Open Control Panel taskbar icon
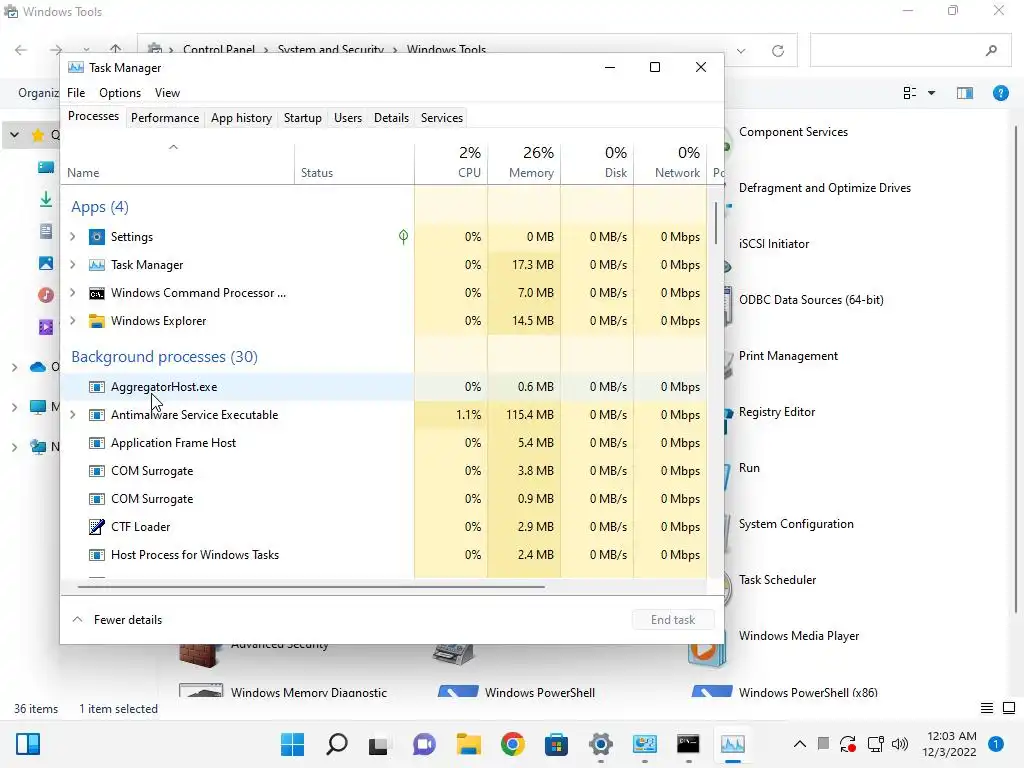 [645, 744]
